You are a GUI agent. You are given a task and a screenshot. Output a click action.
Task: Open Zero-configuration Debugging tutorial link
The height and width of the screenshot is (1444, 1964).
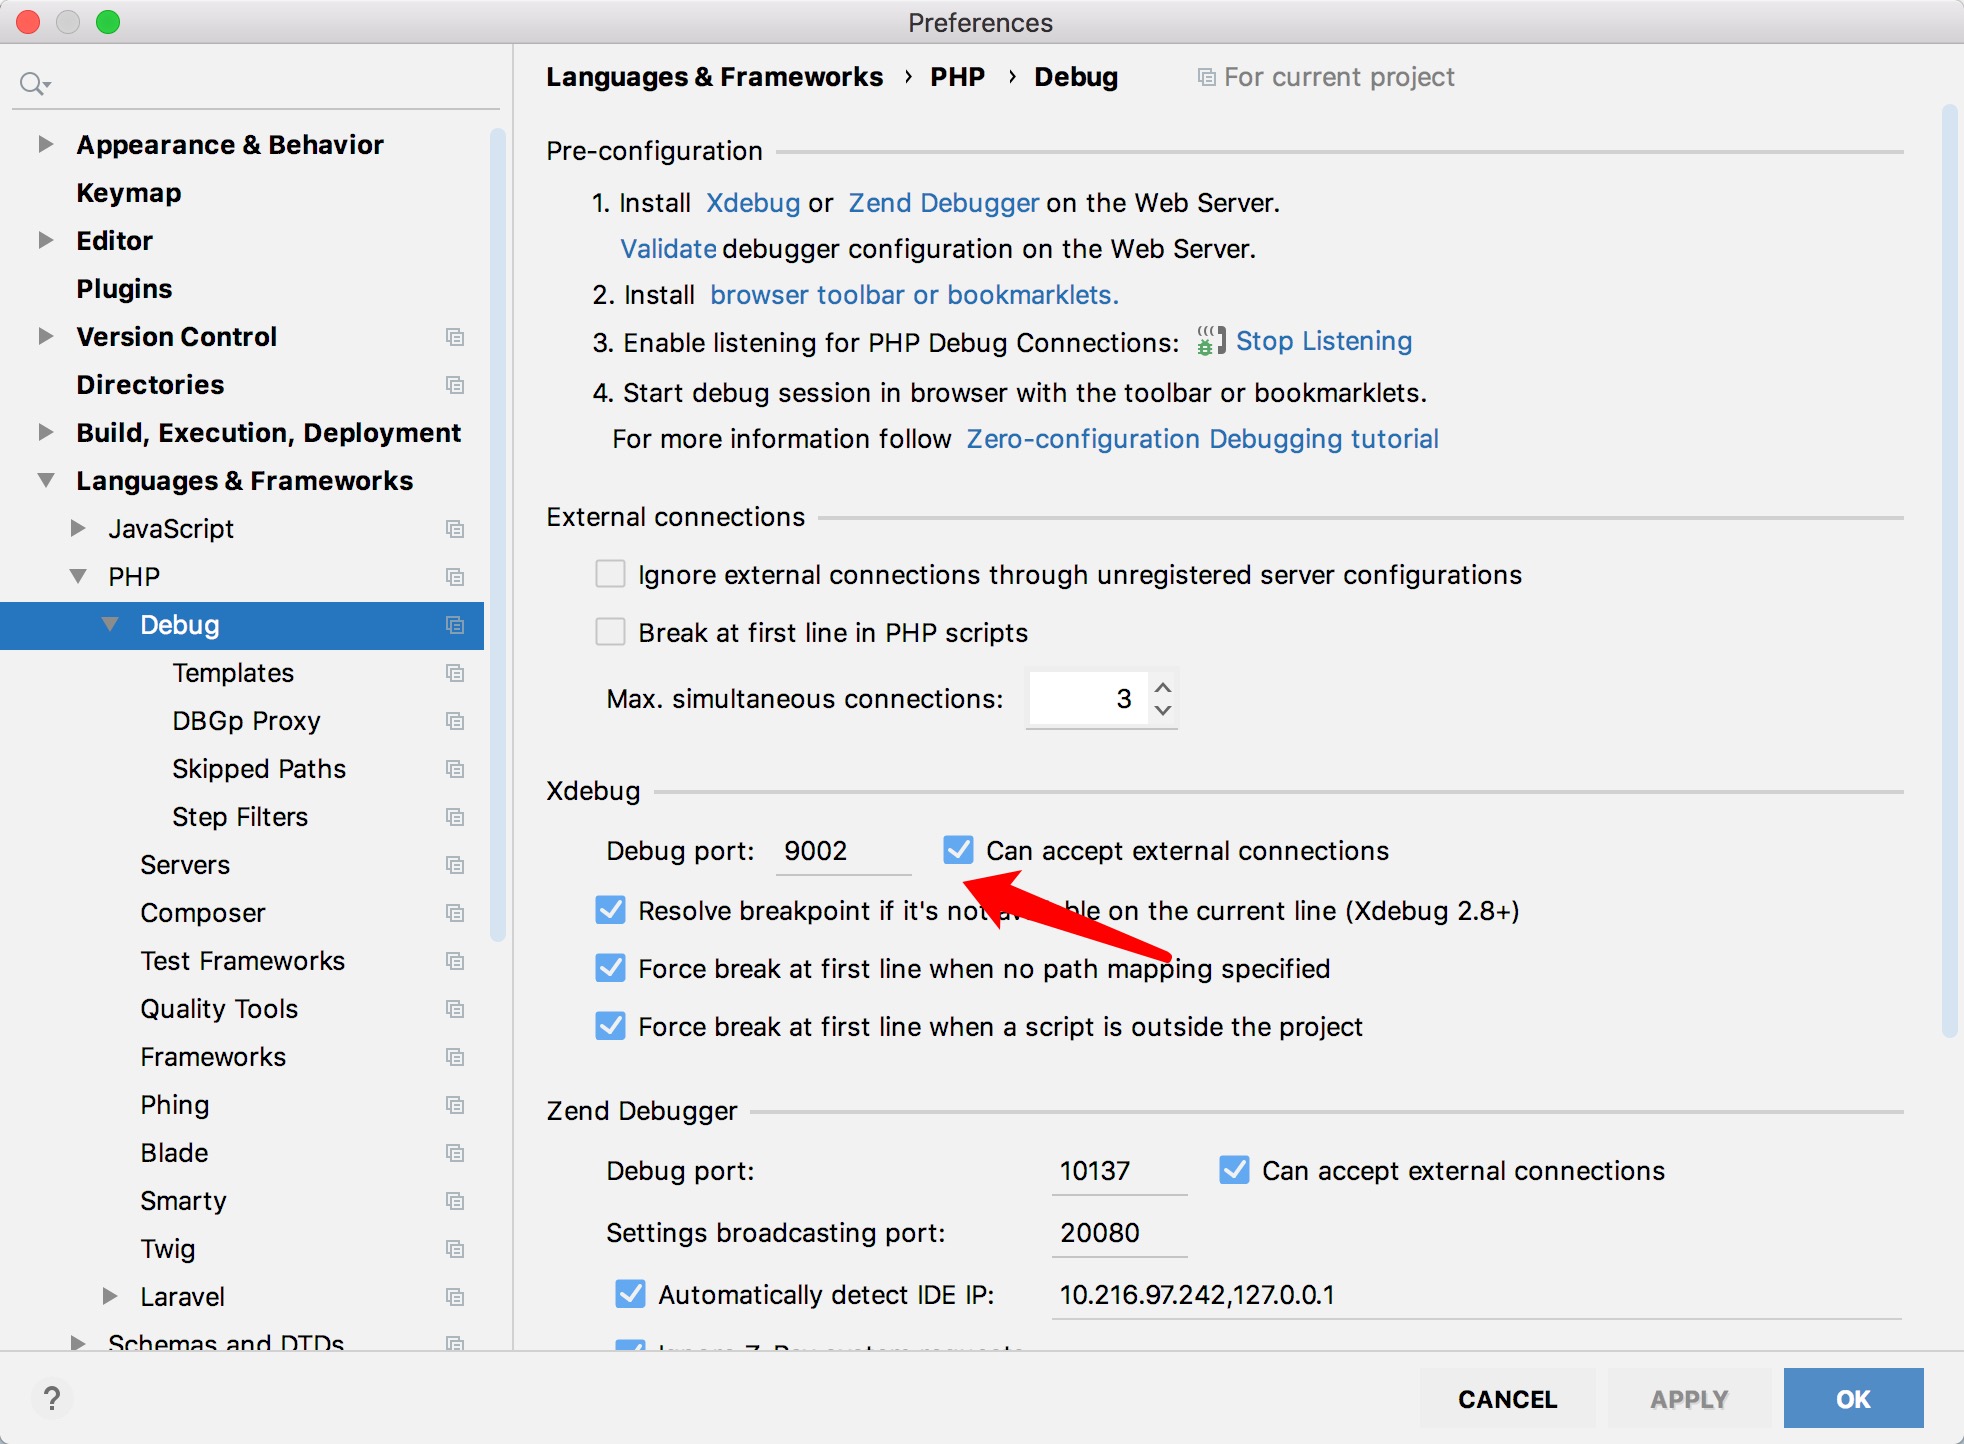[1202, 438]
